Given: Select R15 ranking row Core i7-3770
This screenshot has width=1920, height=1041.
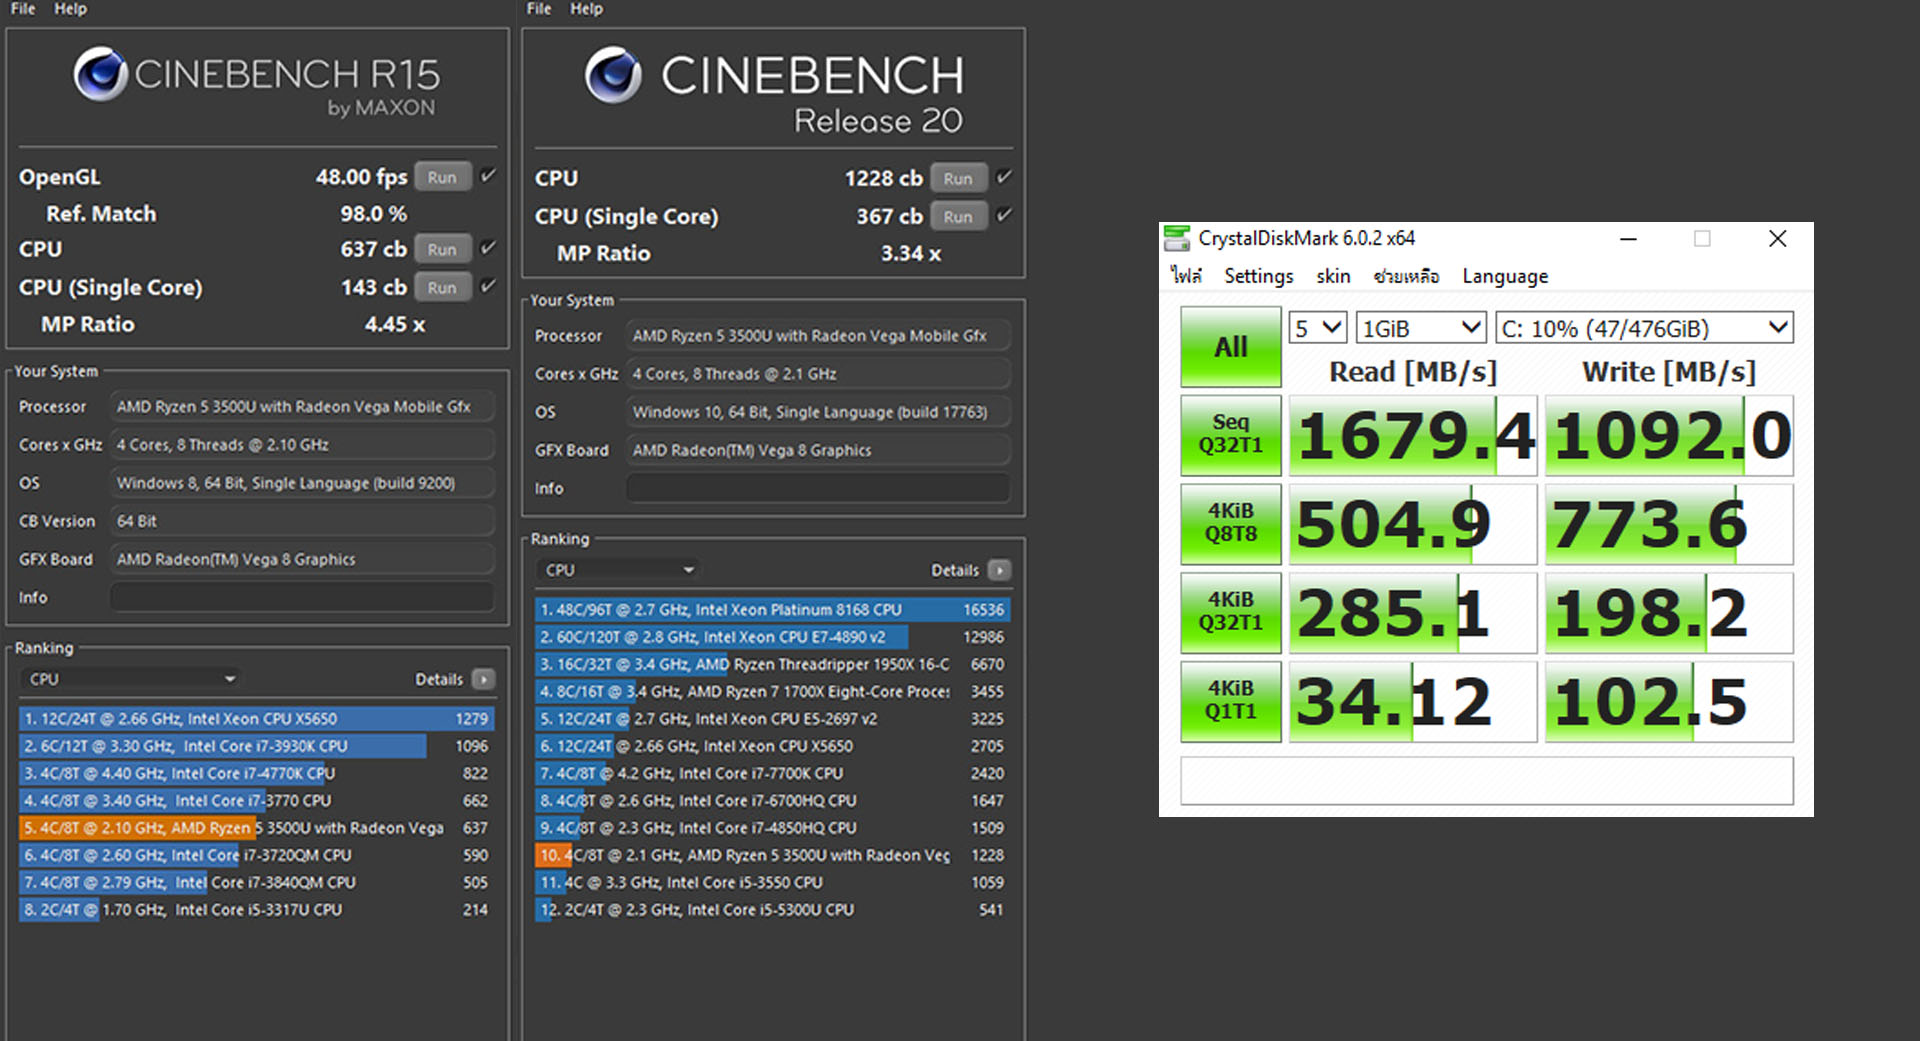Looking at the screenshot, I should [256, 801].
